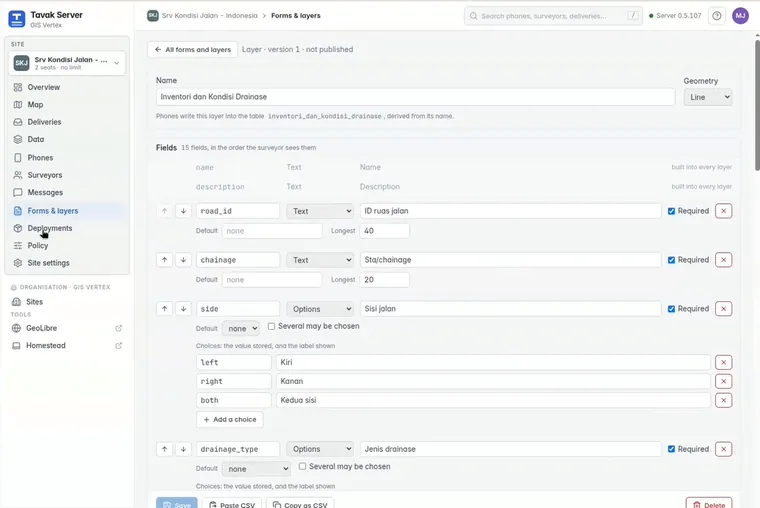Move chainage field down with arrow
The width and height of the screenshot is (760, 508).
point(183,260)
